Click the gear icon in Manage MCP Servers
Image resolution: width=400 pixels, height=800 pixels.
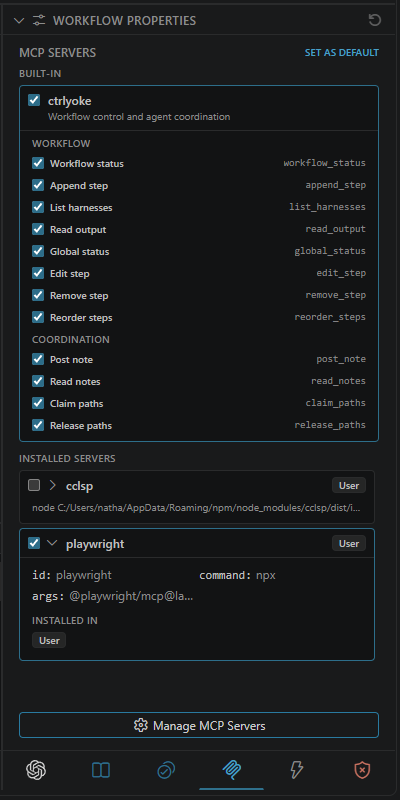140,725
